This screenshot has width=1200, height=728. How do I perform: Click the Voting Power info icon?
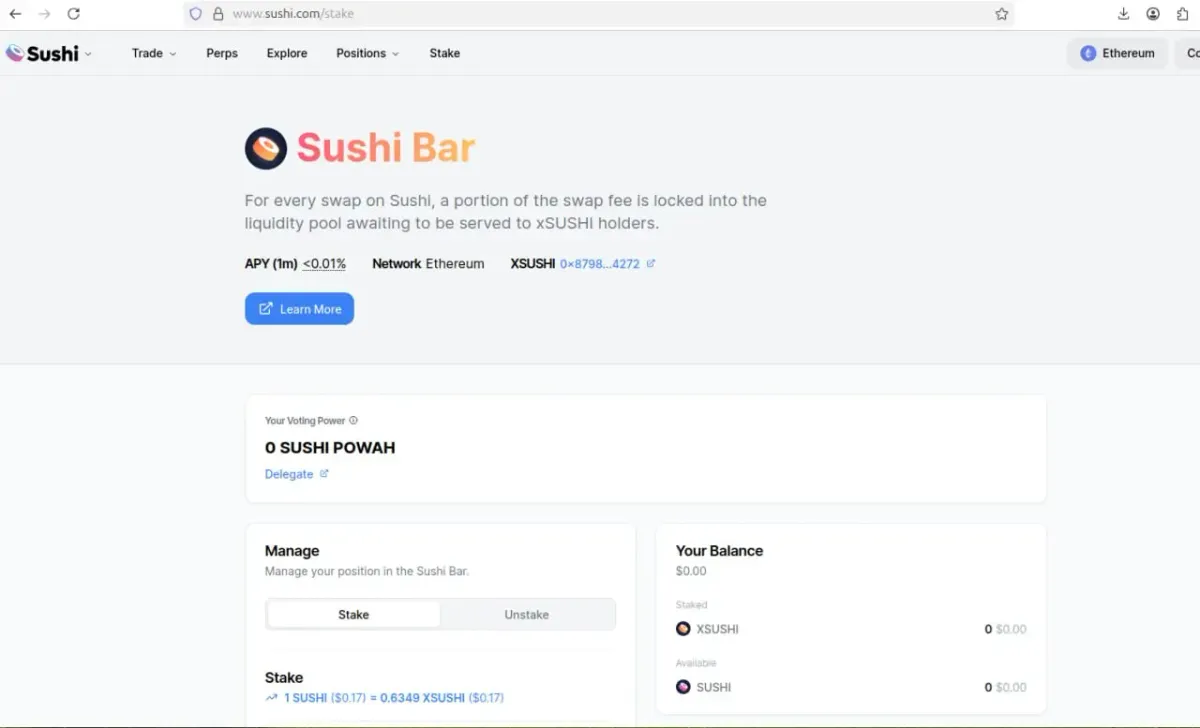354,421
